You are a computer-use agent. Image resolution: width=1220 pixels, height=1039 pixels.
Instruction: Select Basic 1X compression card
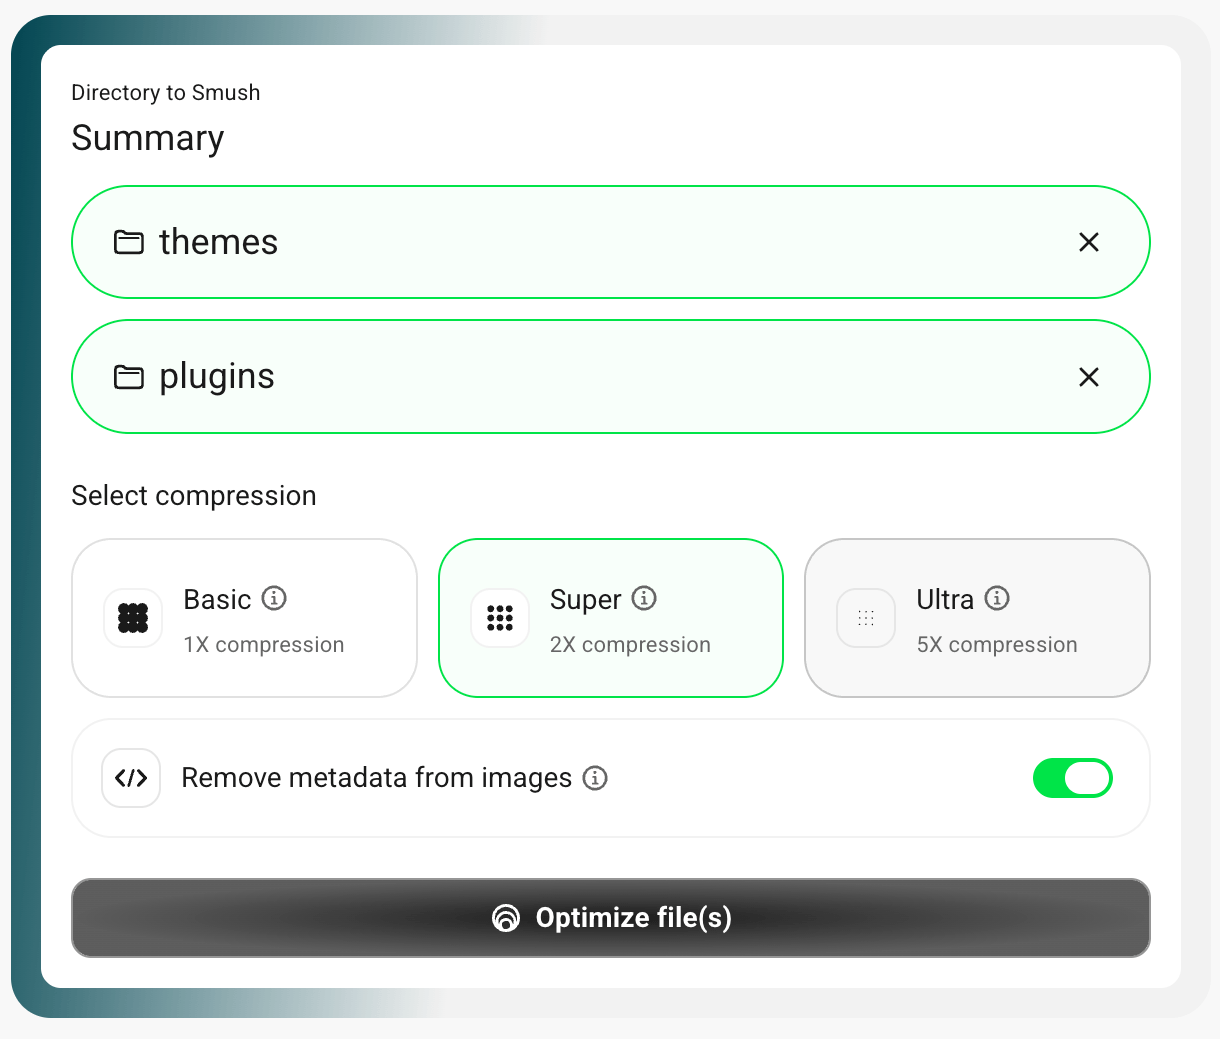pyautogui.click(x=244, y=618)
